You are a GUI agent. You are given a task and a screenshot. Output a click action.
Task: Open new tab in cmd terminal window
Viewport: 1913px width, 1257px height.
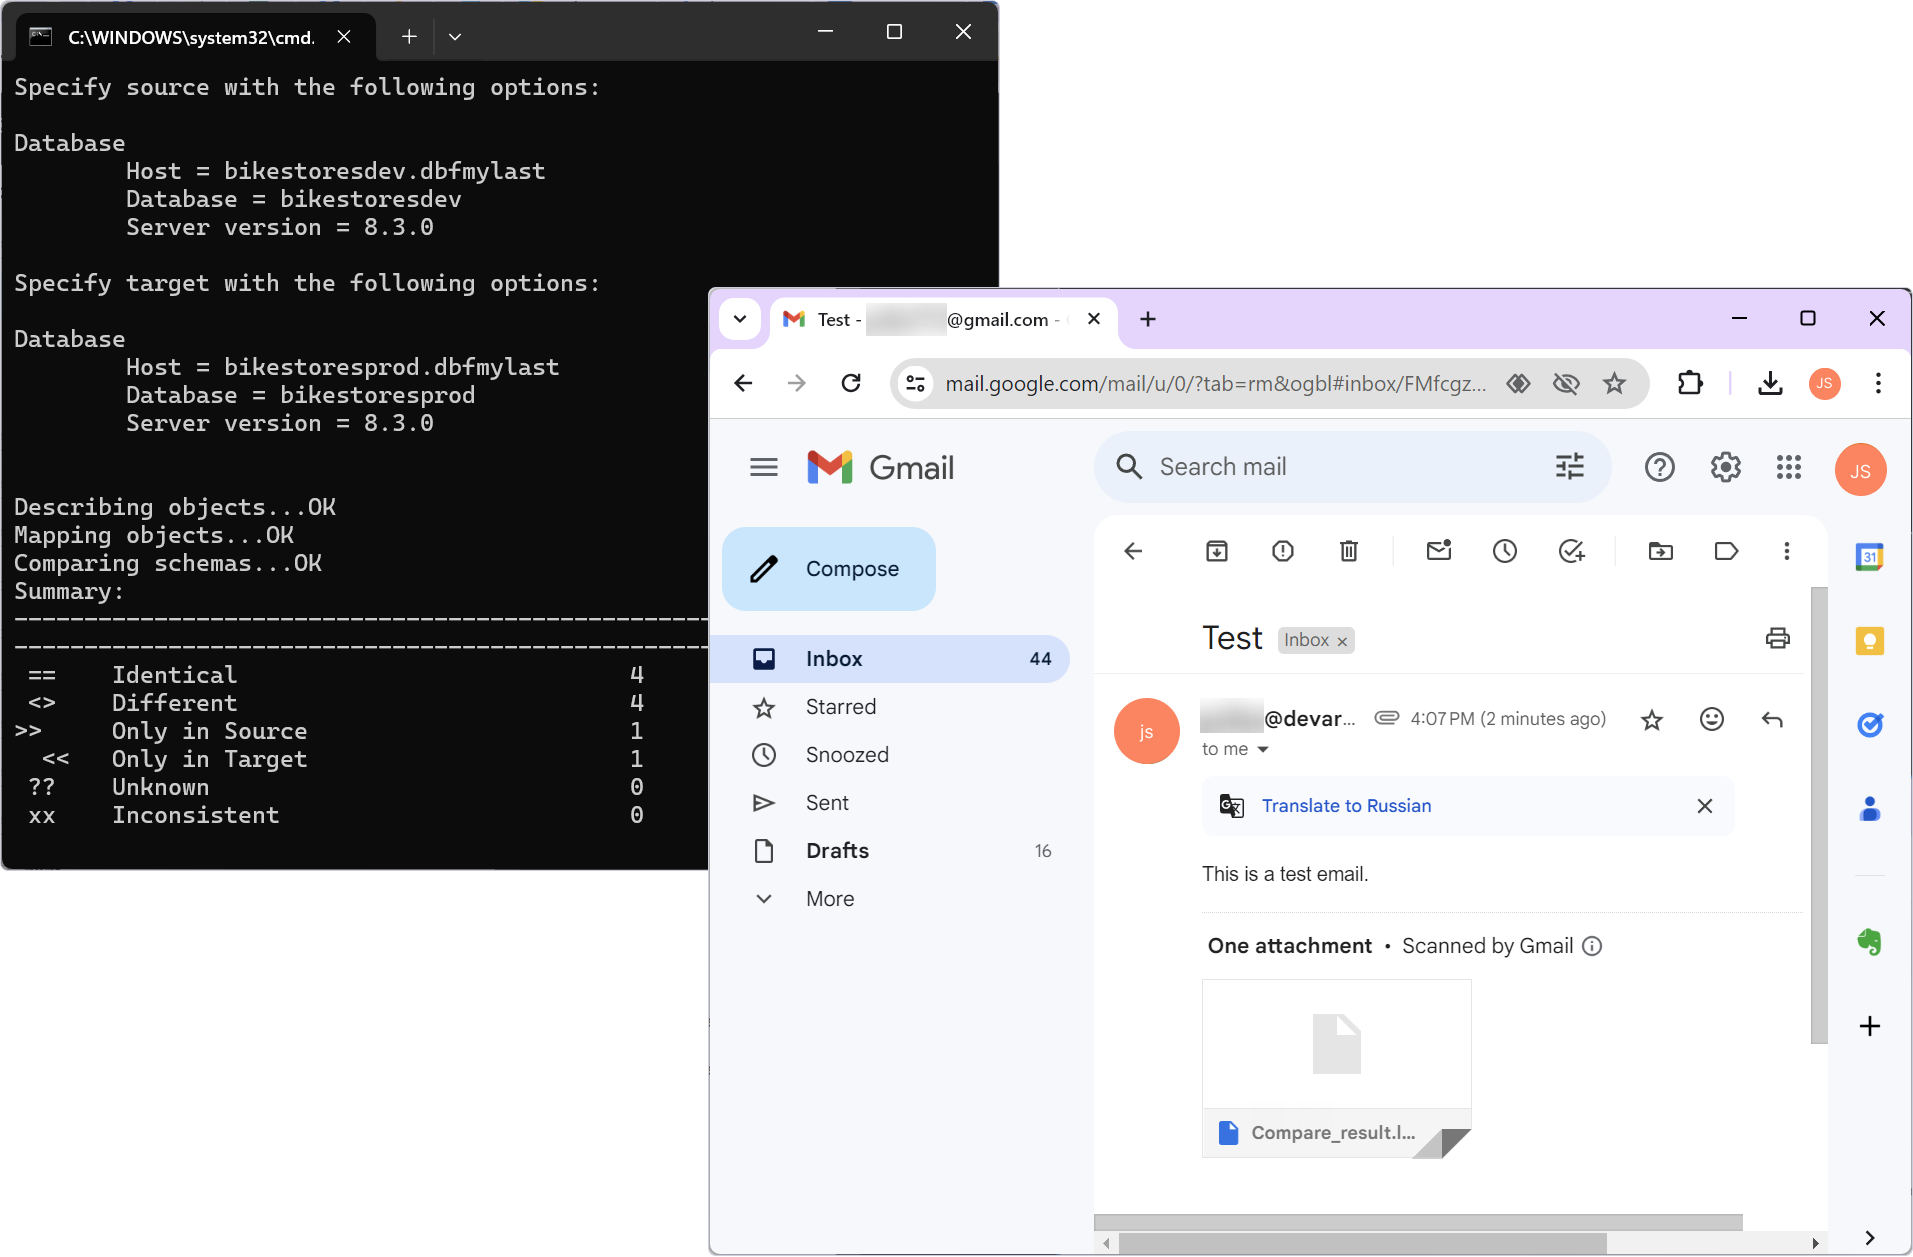click(409, 37)
